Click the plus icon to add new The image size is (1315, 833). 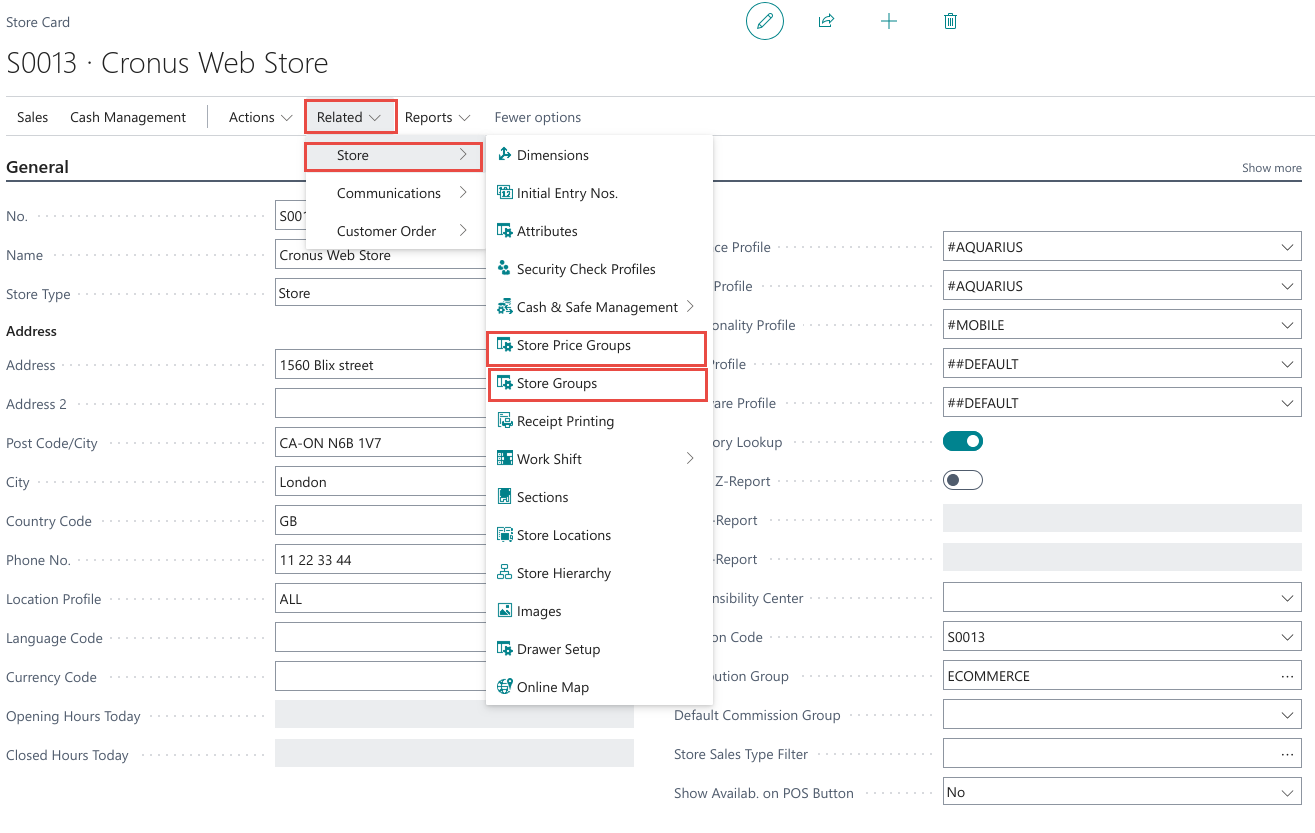[888, 21]
